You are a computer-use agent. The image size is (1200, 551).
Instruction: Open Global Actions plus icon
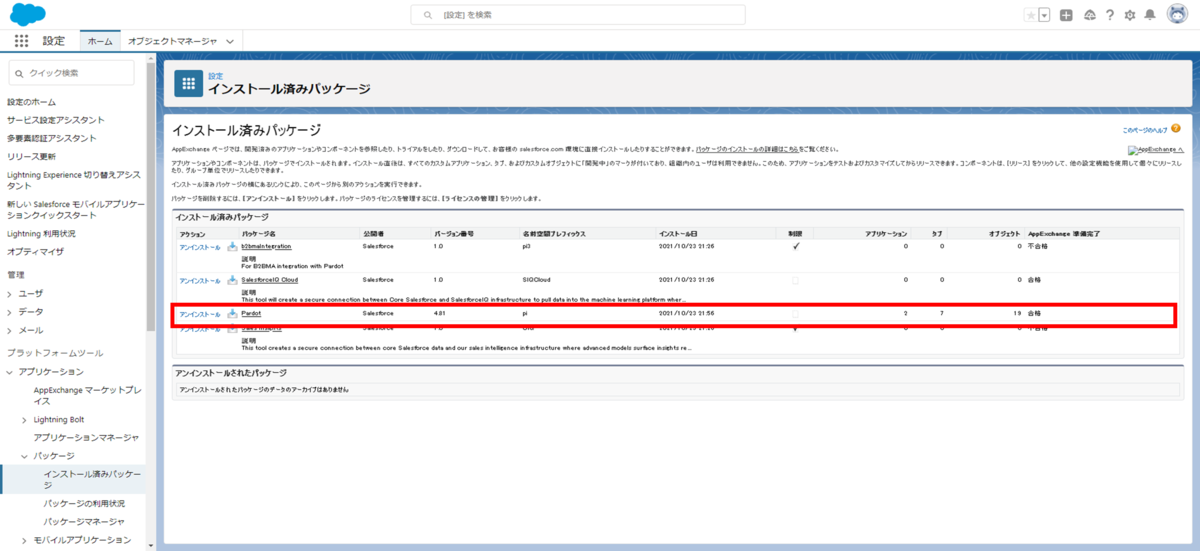(1067, 15)
